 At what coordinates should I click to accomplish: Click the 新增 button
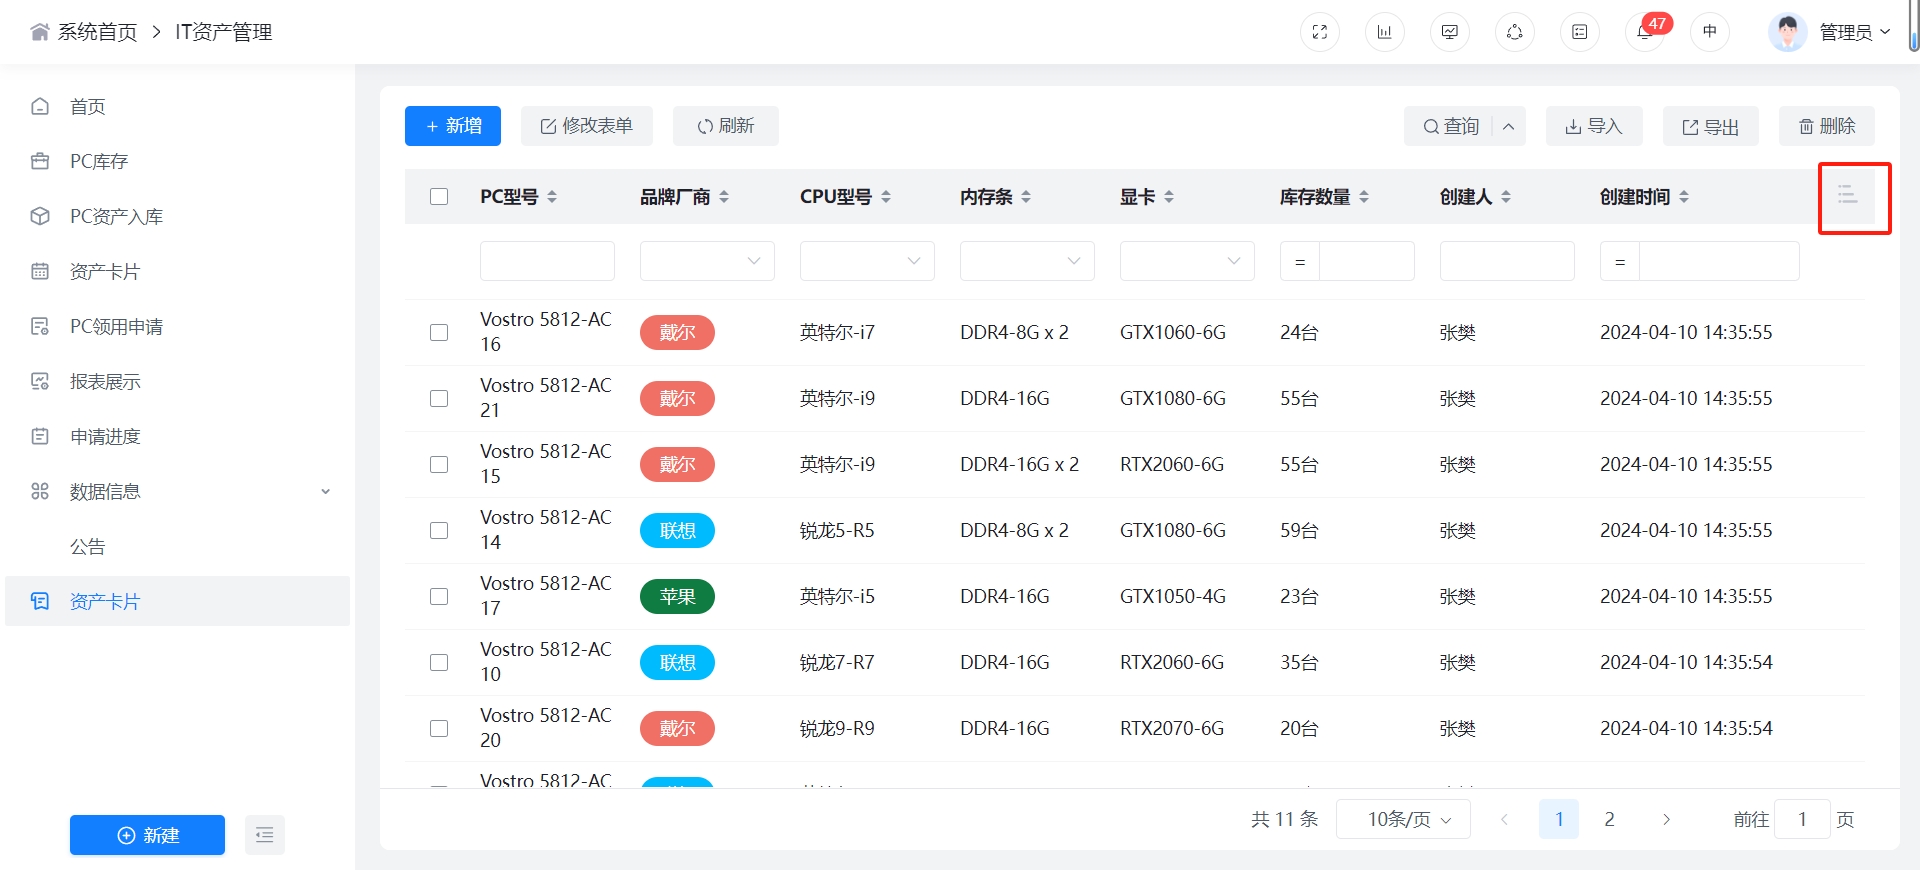tap(453, 126)
